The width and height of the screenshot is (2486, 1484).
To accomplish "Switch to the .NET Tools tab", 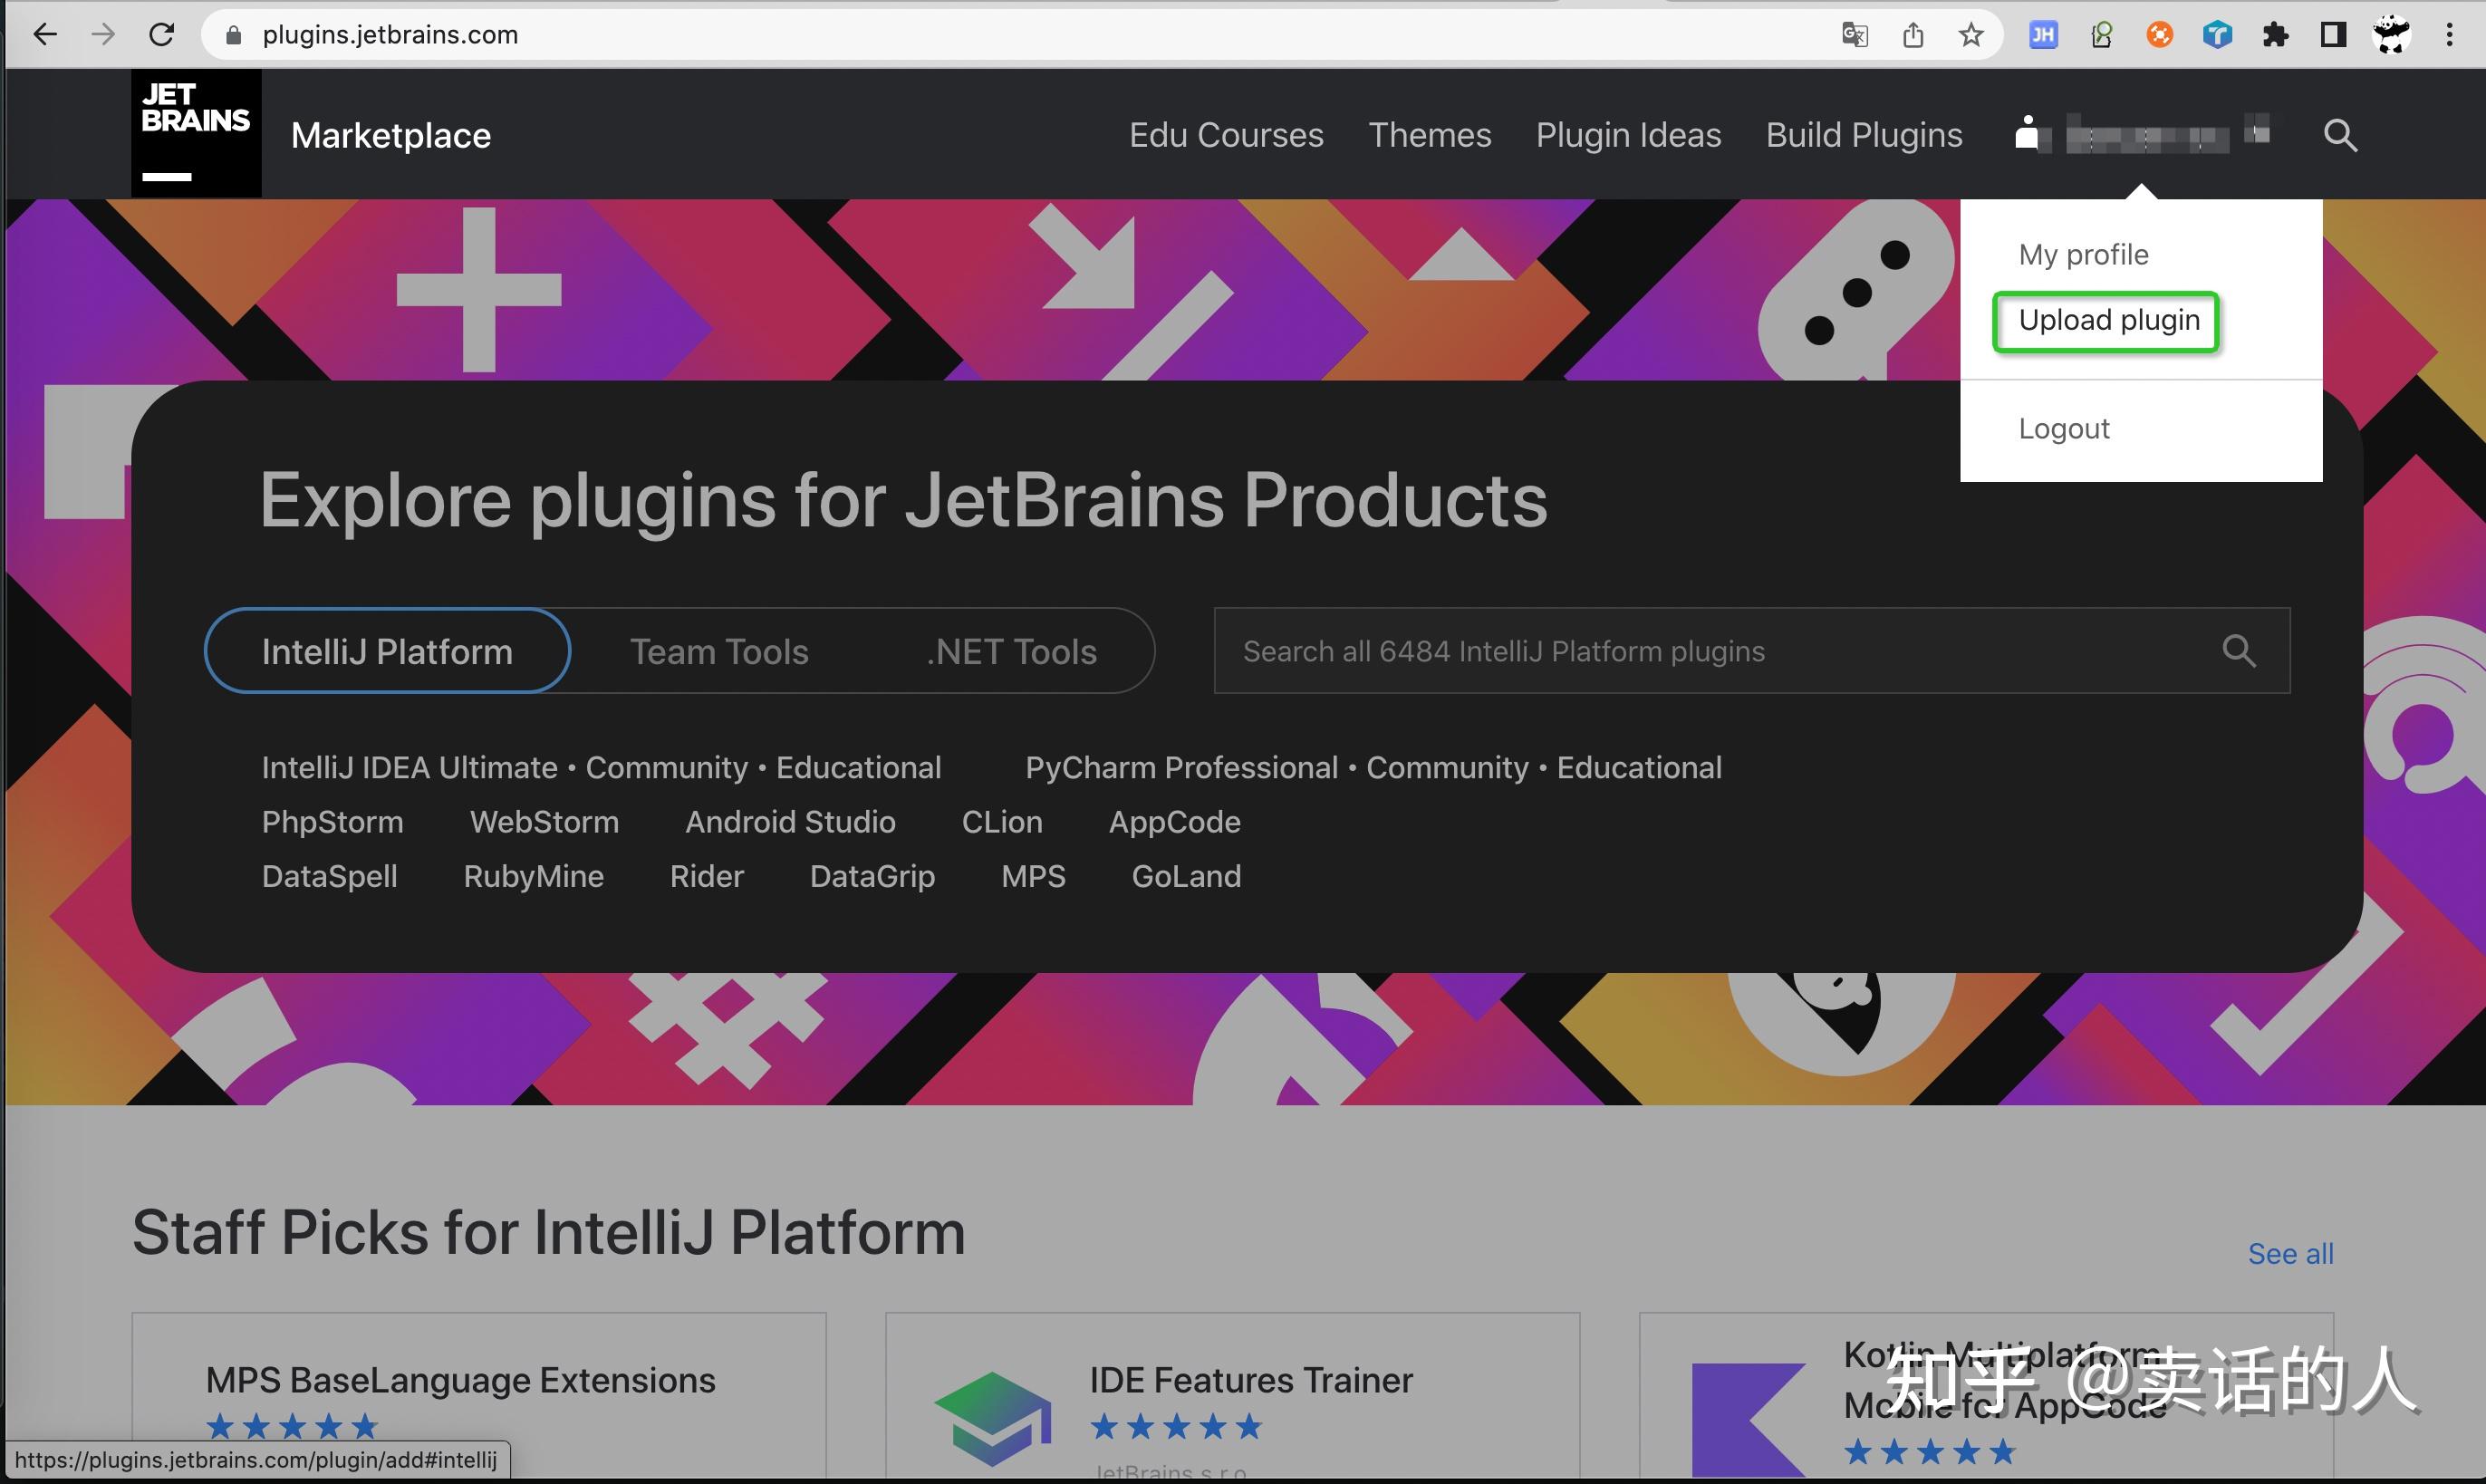I will [x=1011, y=651].
